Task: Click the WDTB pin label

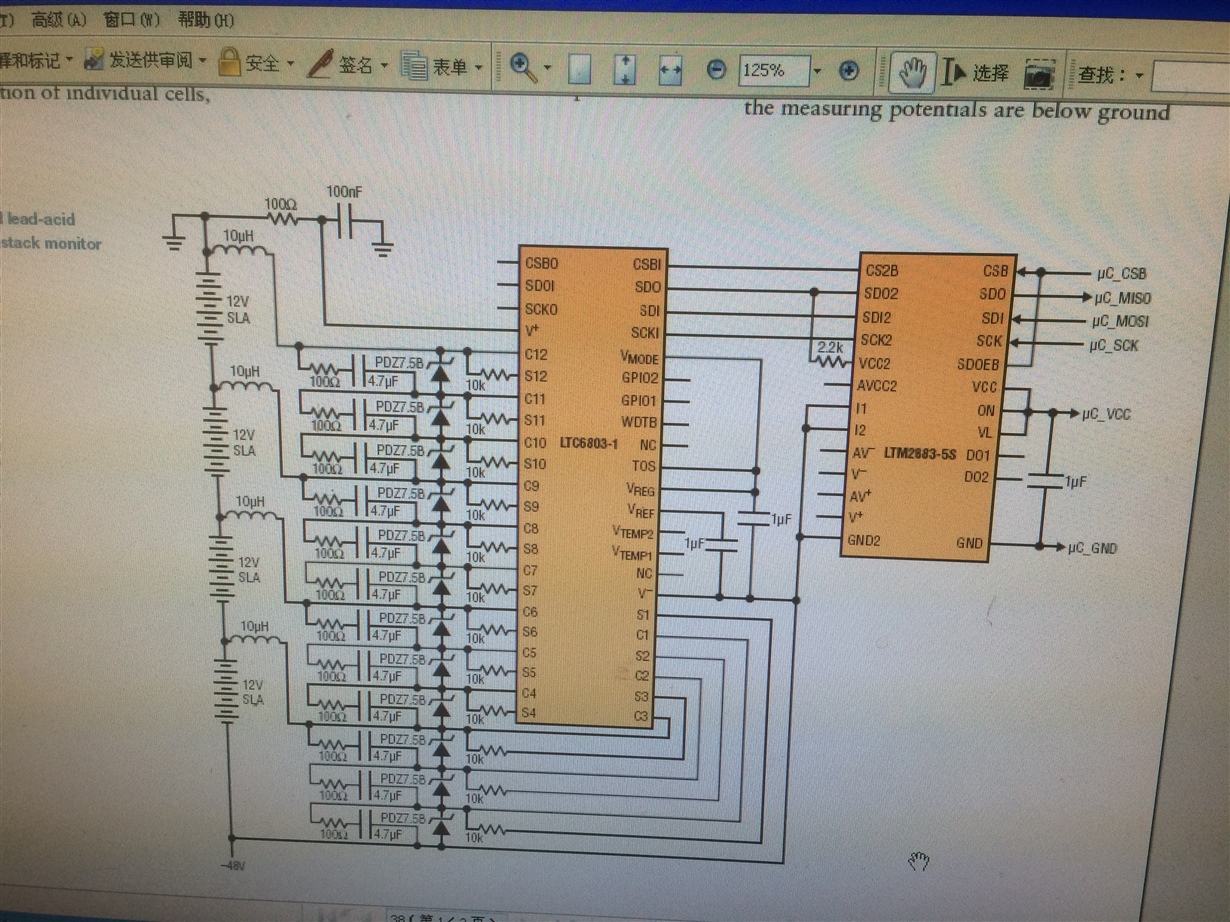Action: [x=640, y=422]
